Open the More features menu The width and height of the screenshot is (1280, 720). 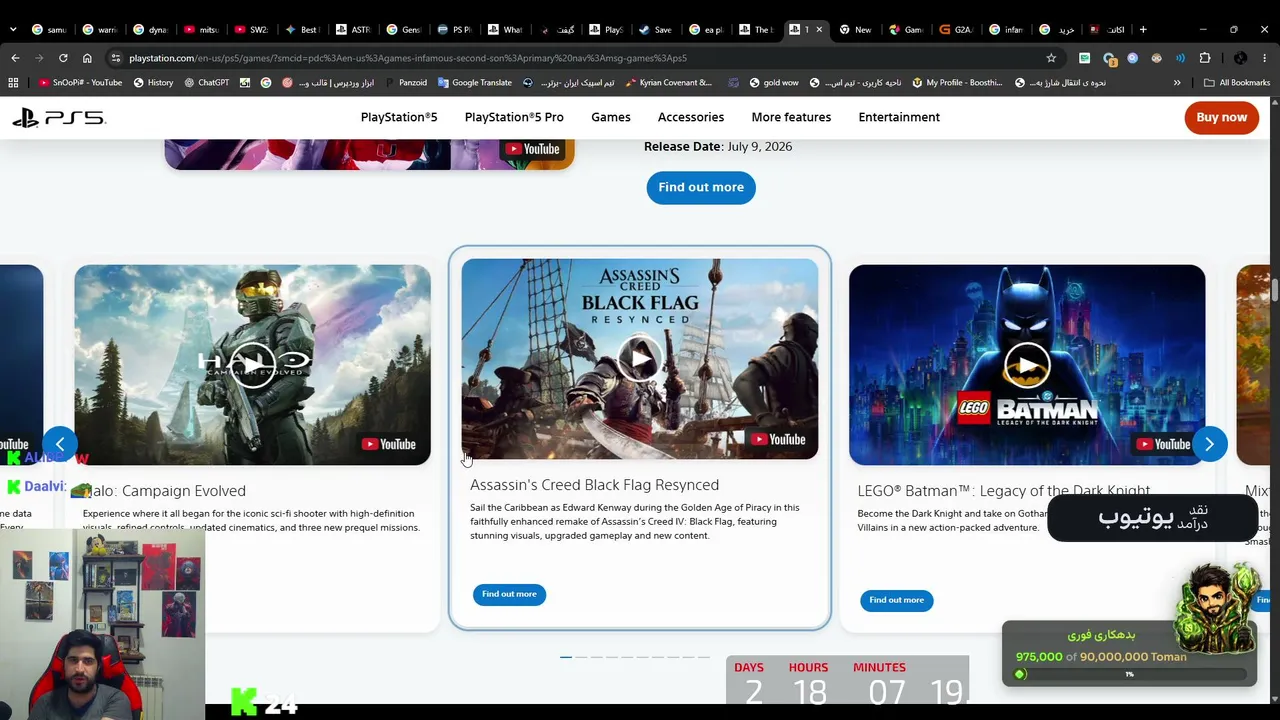click(791, 117)
